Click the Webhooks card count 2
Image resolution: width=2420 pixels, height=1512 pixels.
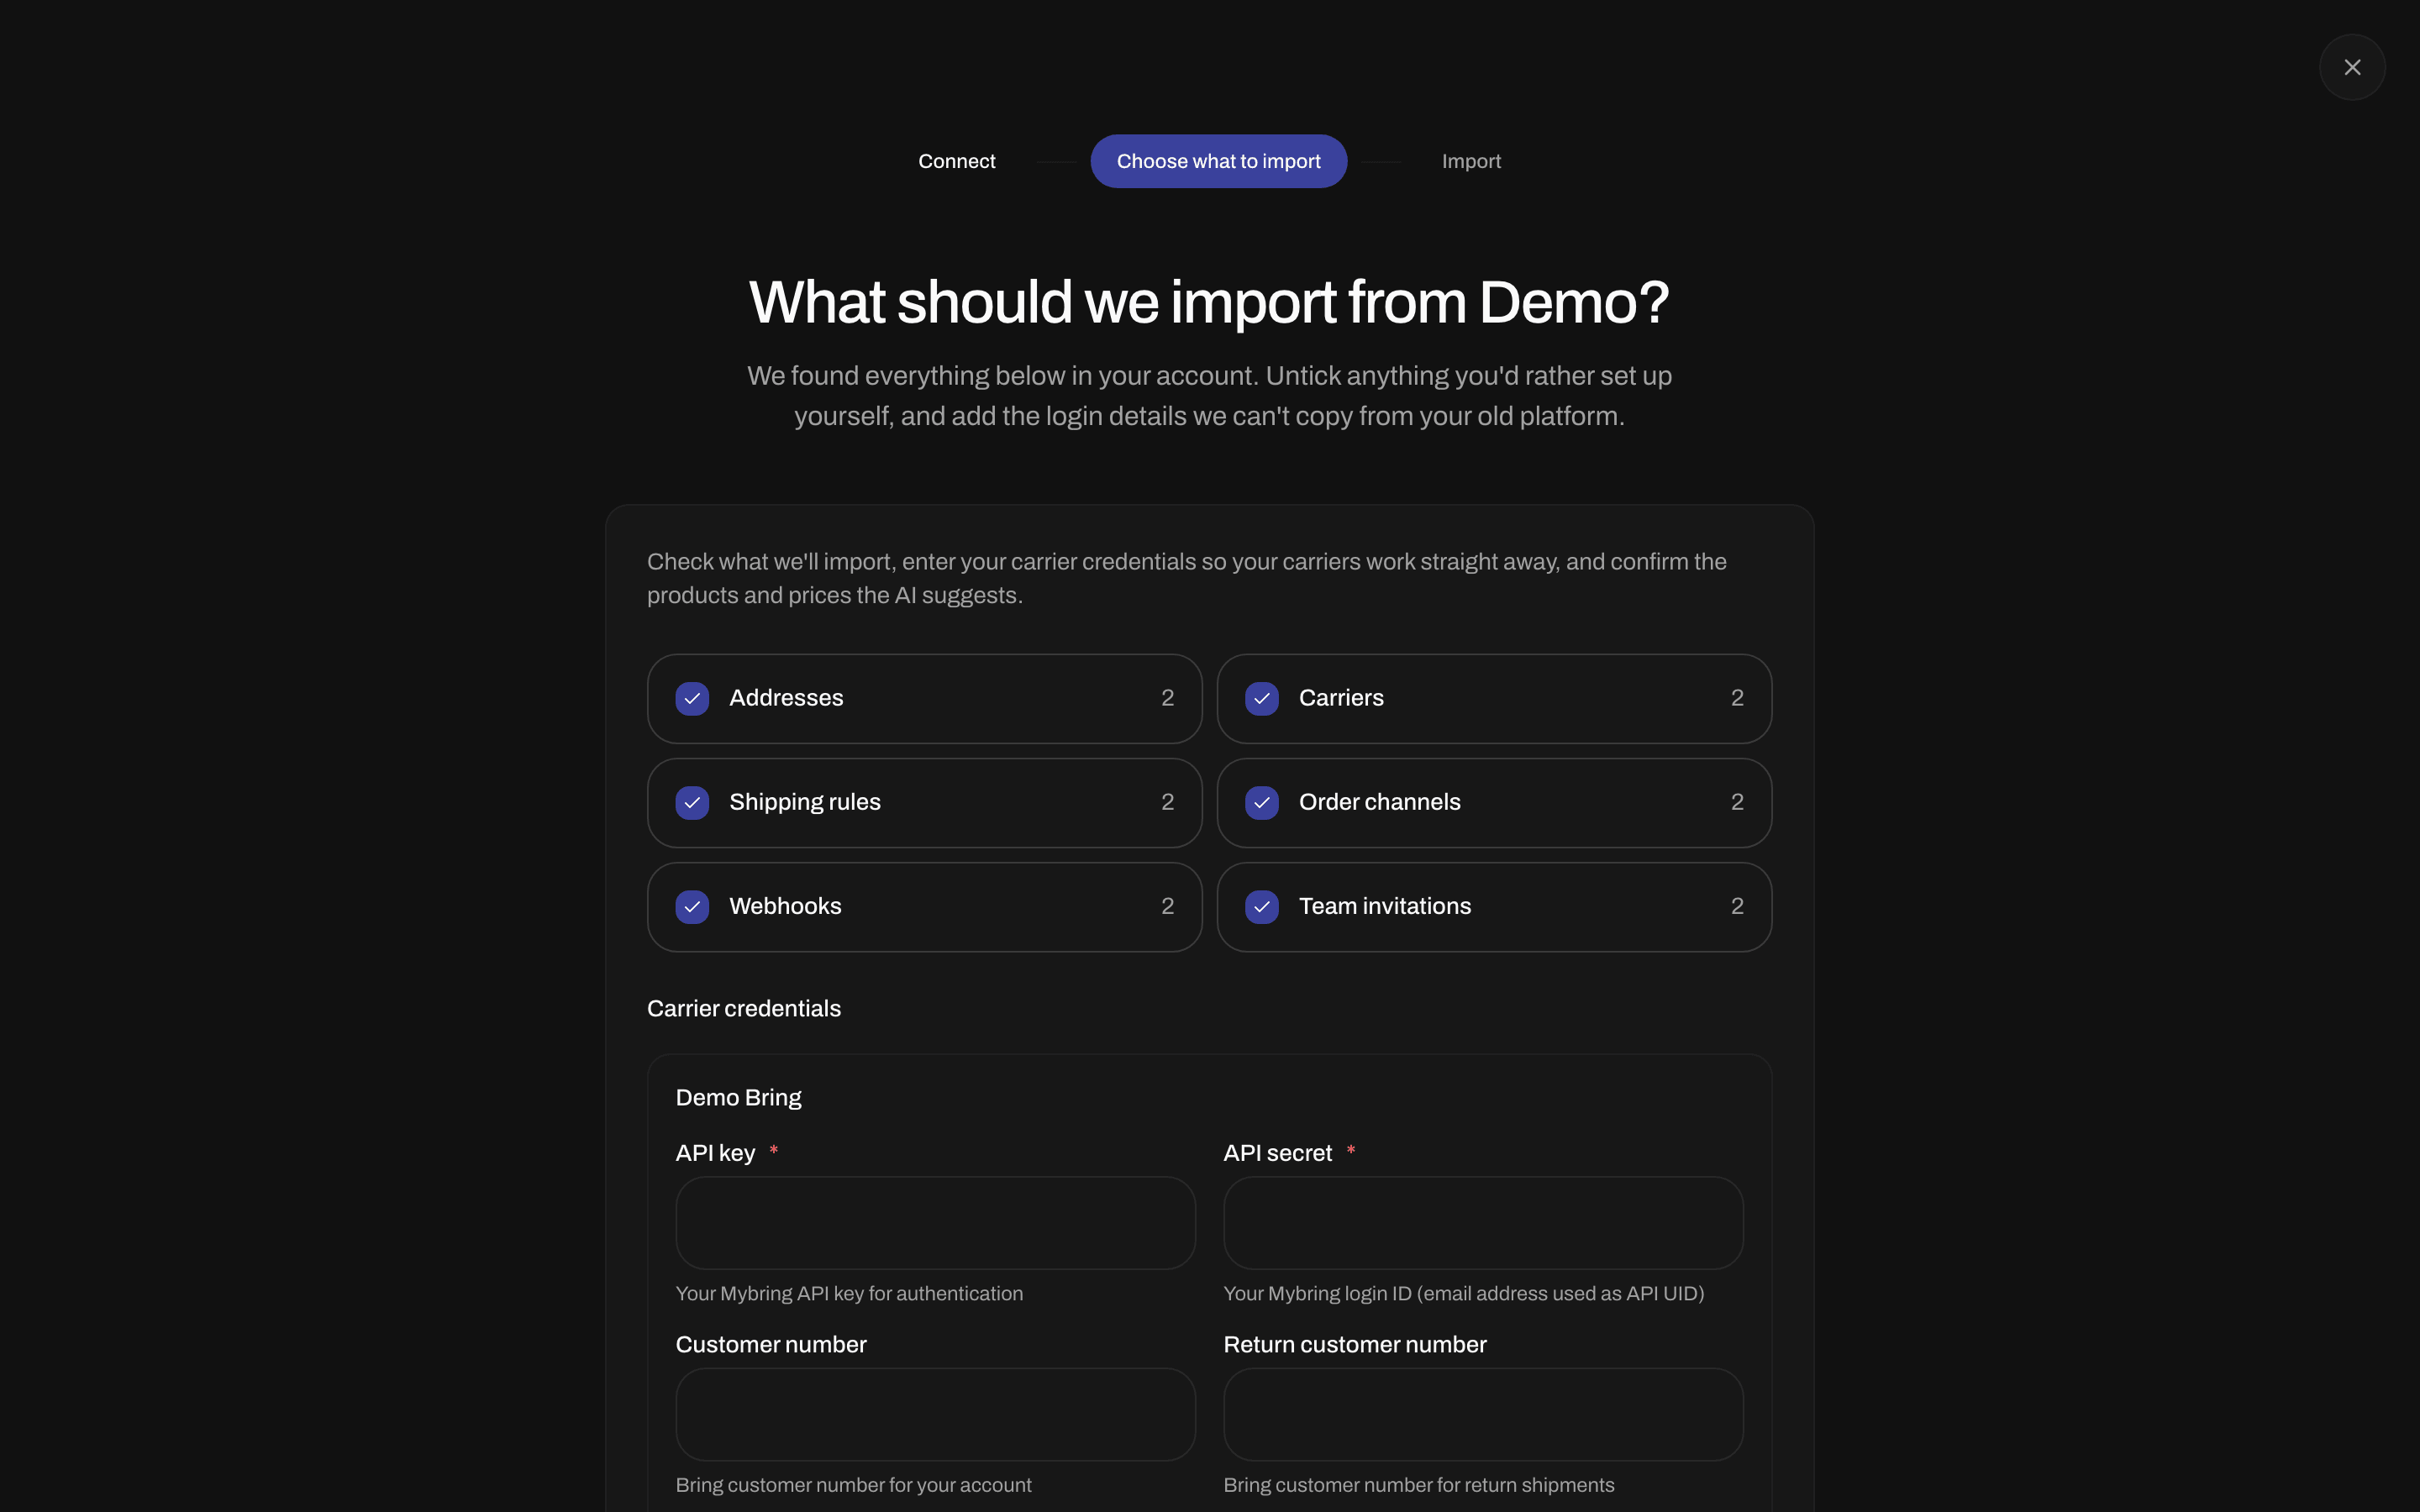coord(1167,906)
